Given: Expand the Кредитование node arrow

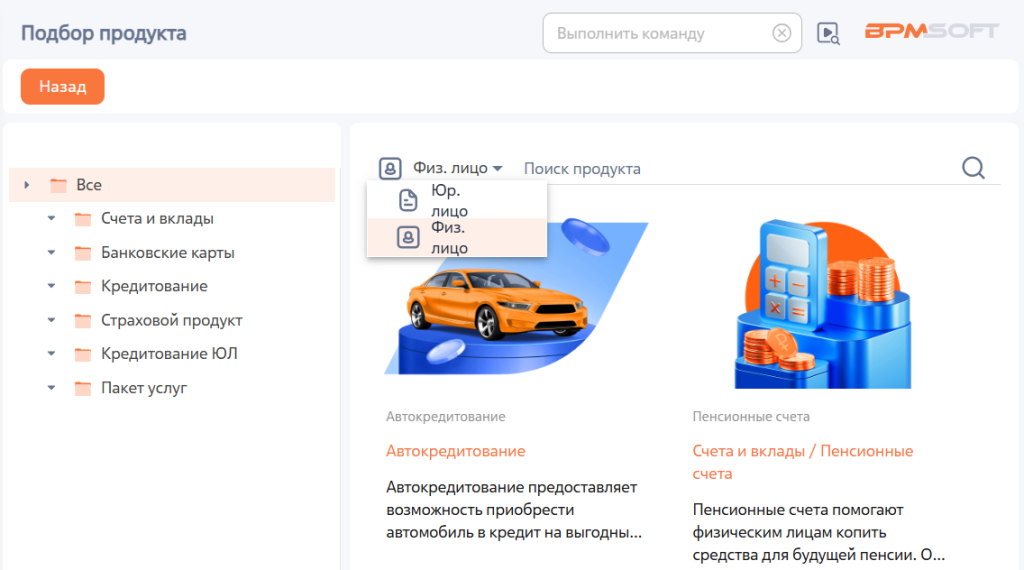Looking at the screenshot, I should pyautogui.click(x=52, y=286).
